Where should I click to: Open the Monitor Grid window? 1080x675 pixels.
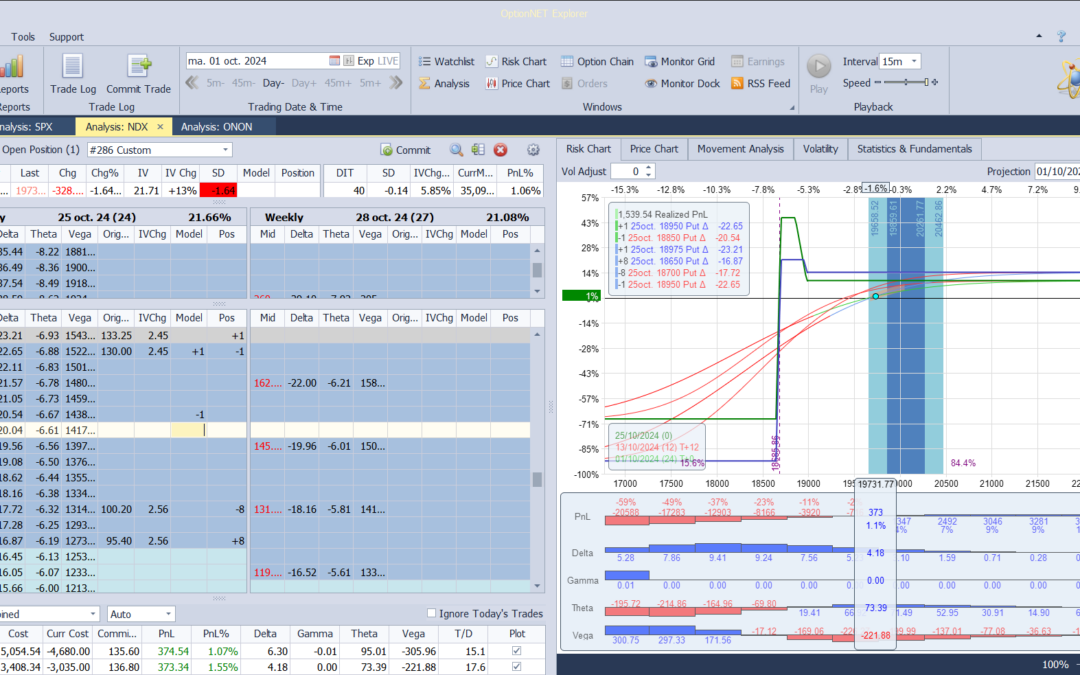[x=680, y=61]
